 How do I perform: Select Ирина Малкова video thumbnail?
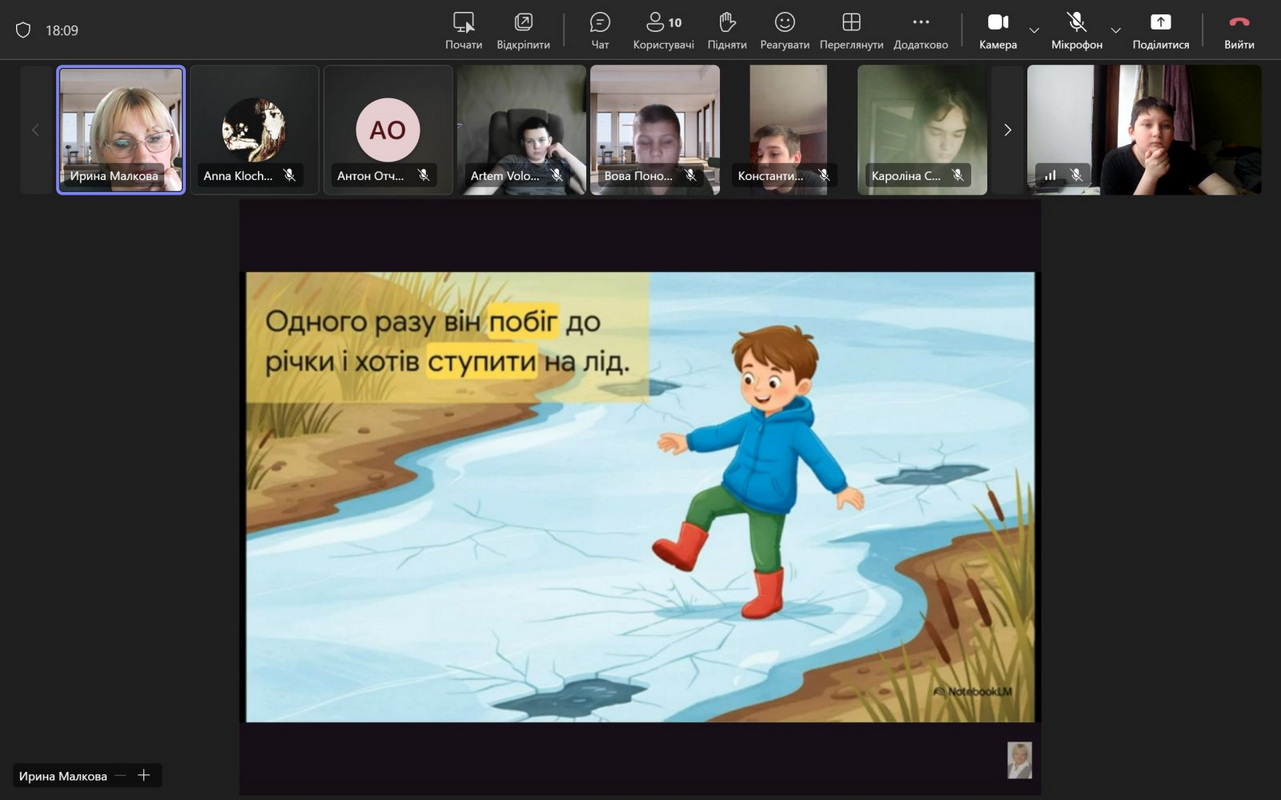click(x=121, y=129)
